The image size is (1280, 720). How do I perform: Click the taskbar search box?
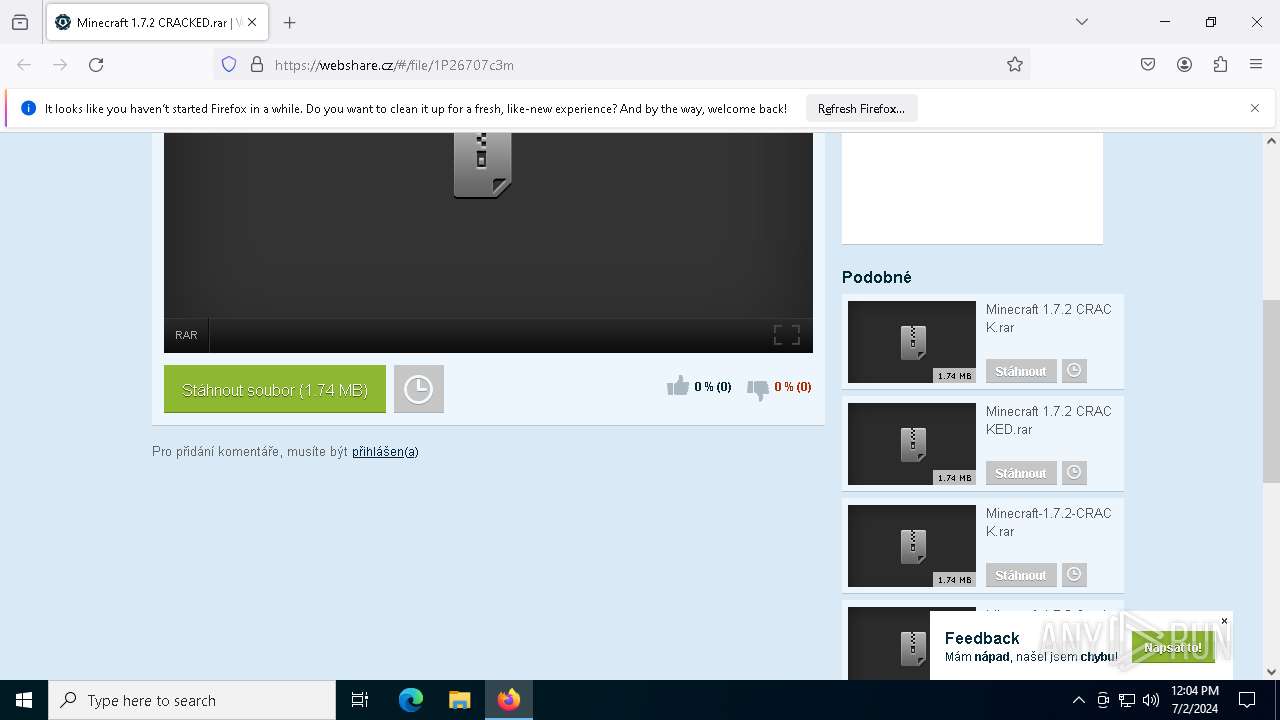[192, 700]
